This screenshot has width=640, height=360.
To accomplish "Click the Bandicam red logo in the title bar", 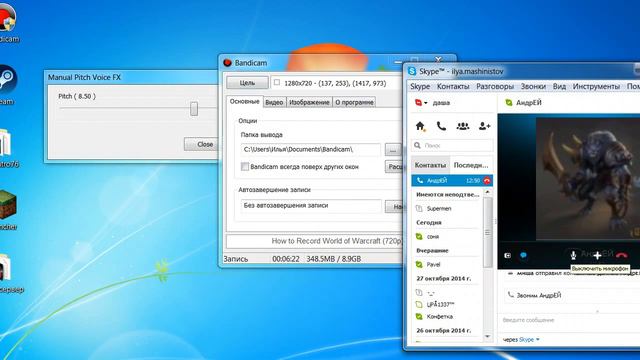I will tap(228, 62).
